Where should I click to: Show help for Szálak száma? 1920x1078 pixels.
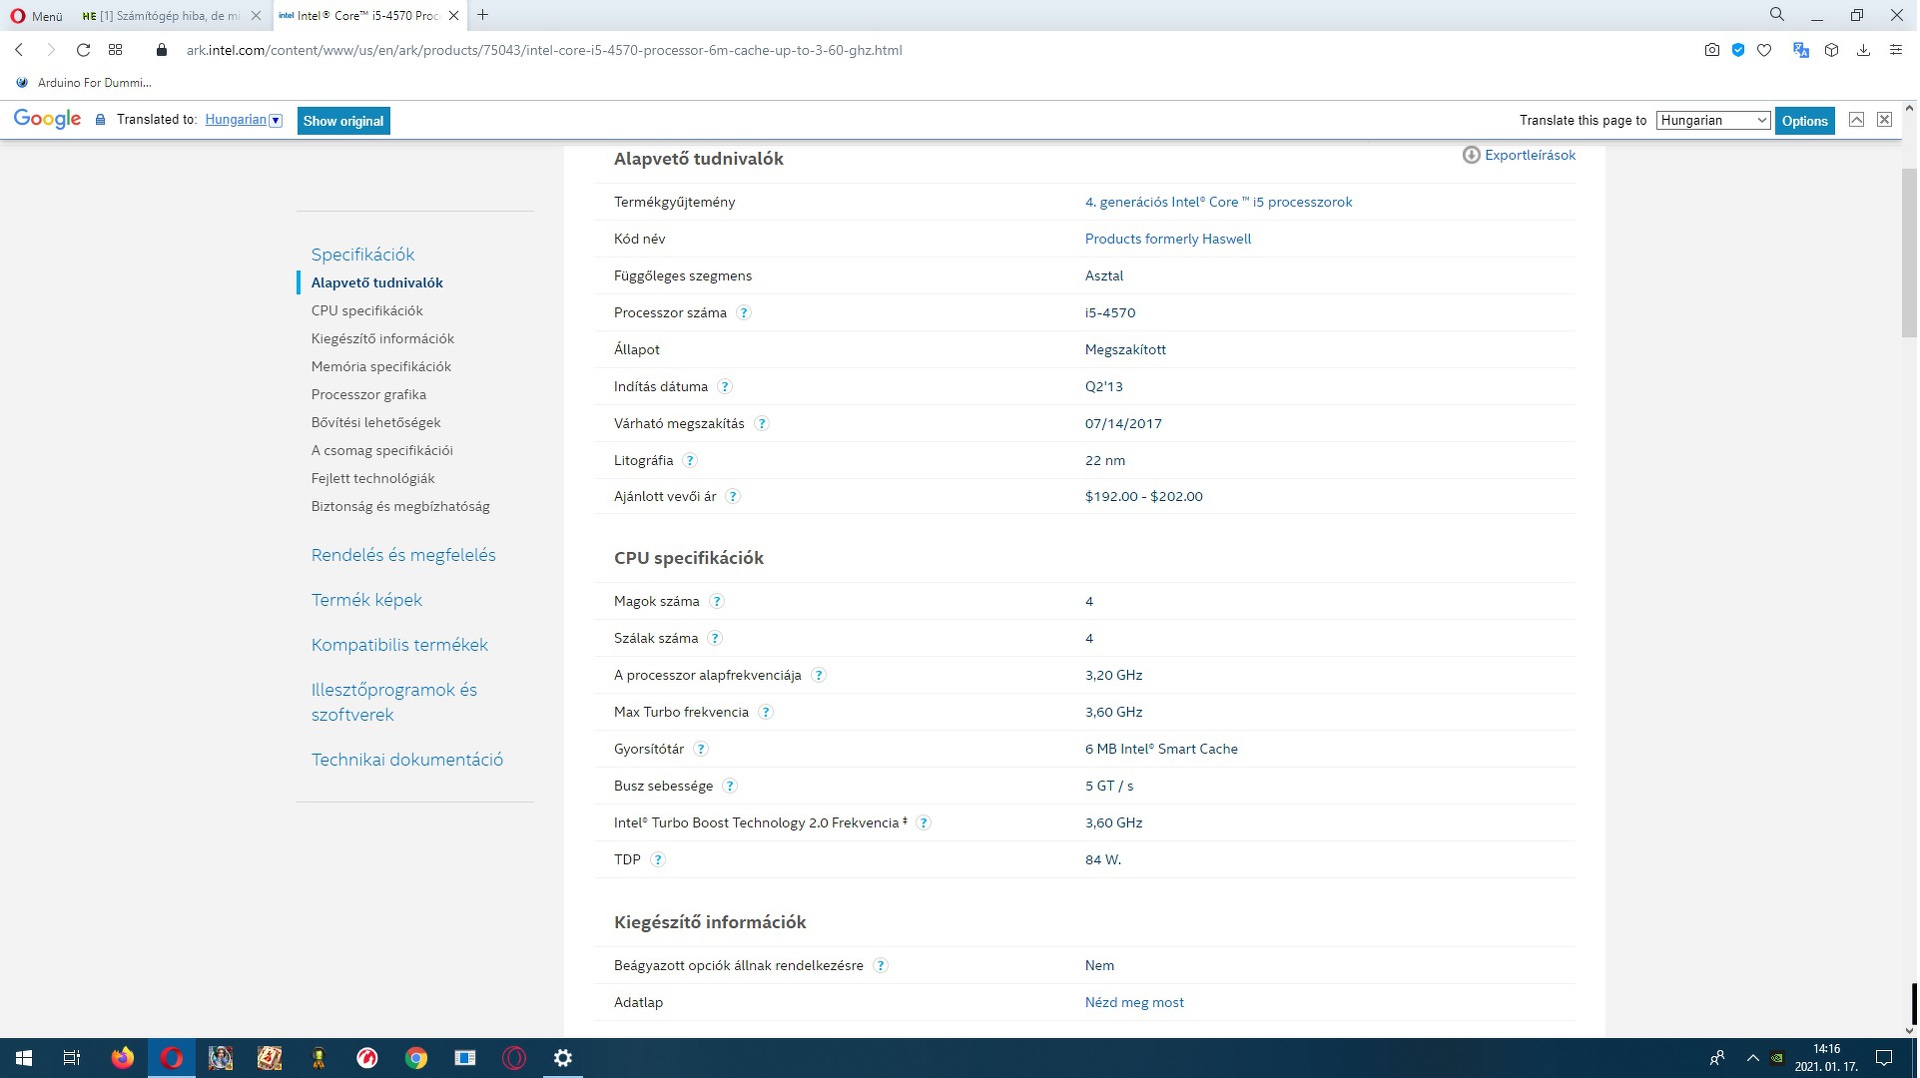pos(715,639)
